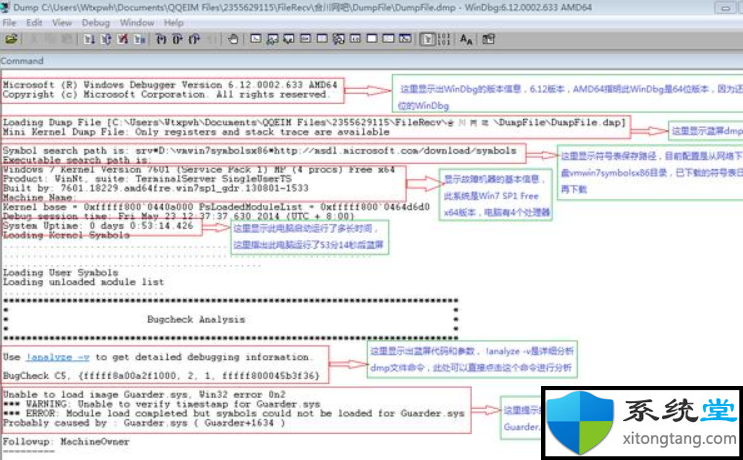
Task: Click the 'Kernel base' address line
Action: [x=216, y=207]
